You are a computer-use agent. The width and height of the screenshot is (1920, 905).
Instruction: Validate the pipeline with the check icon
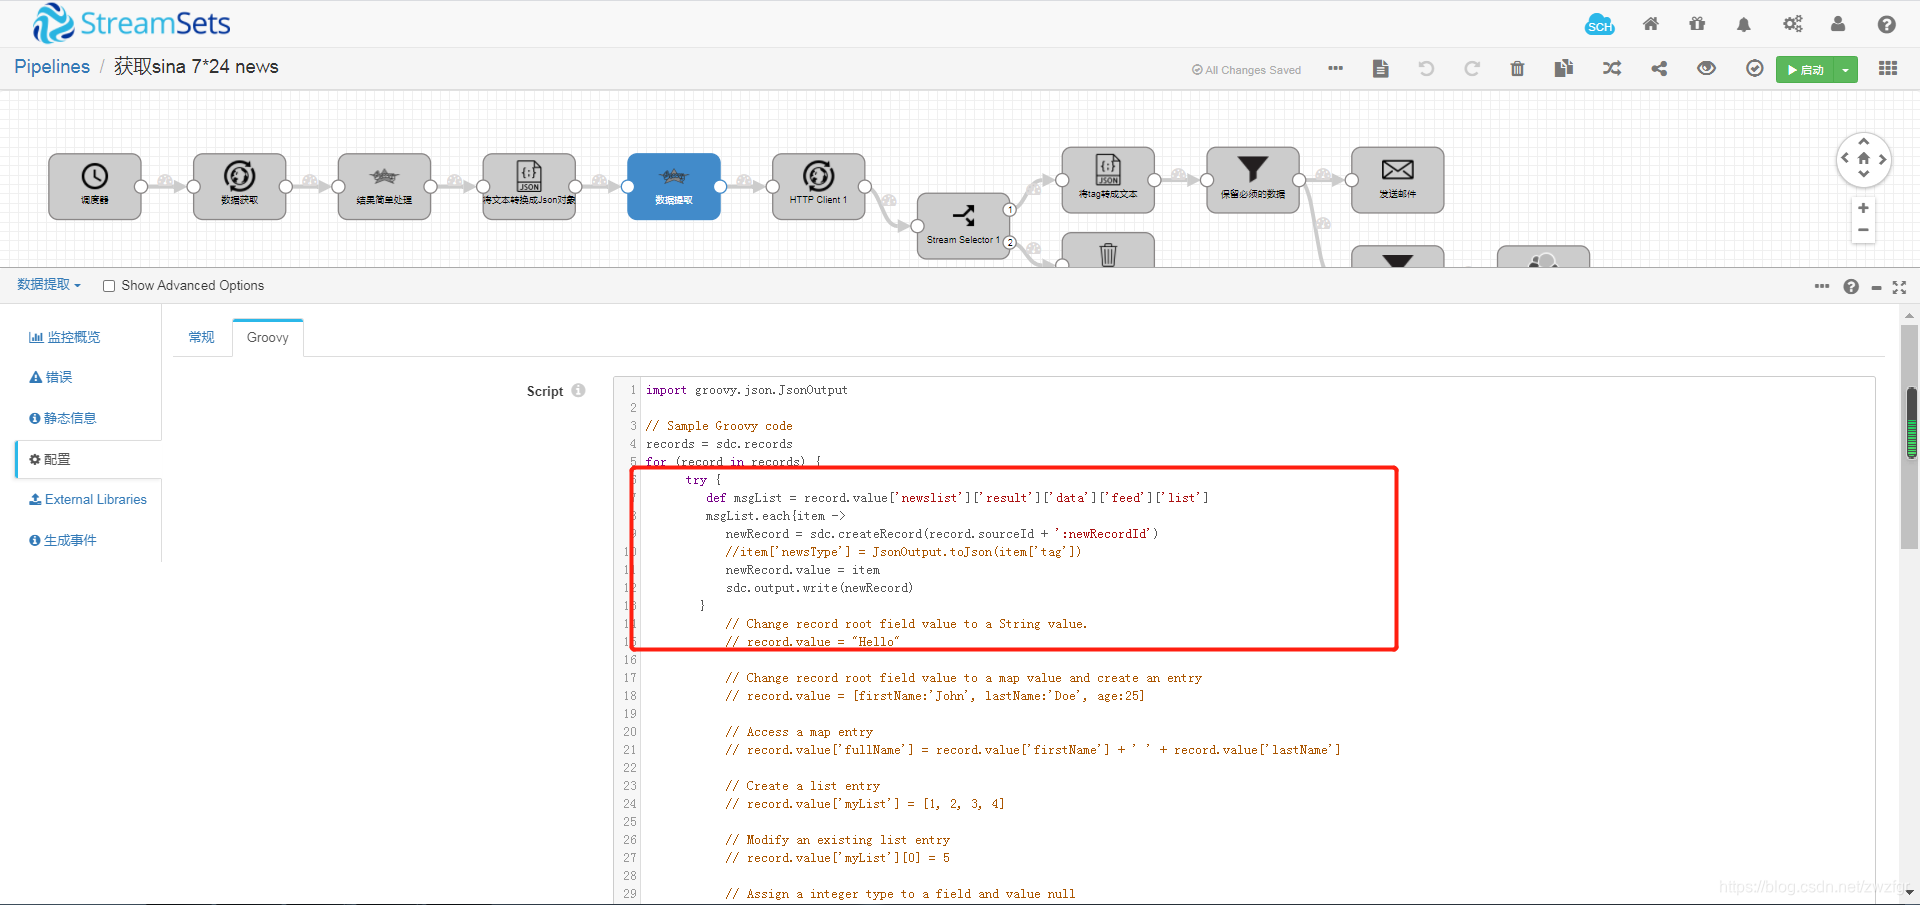pos(1754,68)
